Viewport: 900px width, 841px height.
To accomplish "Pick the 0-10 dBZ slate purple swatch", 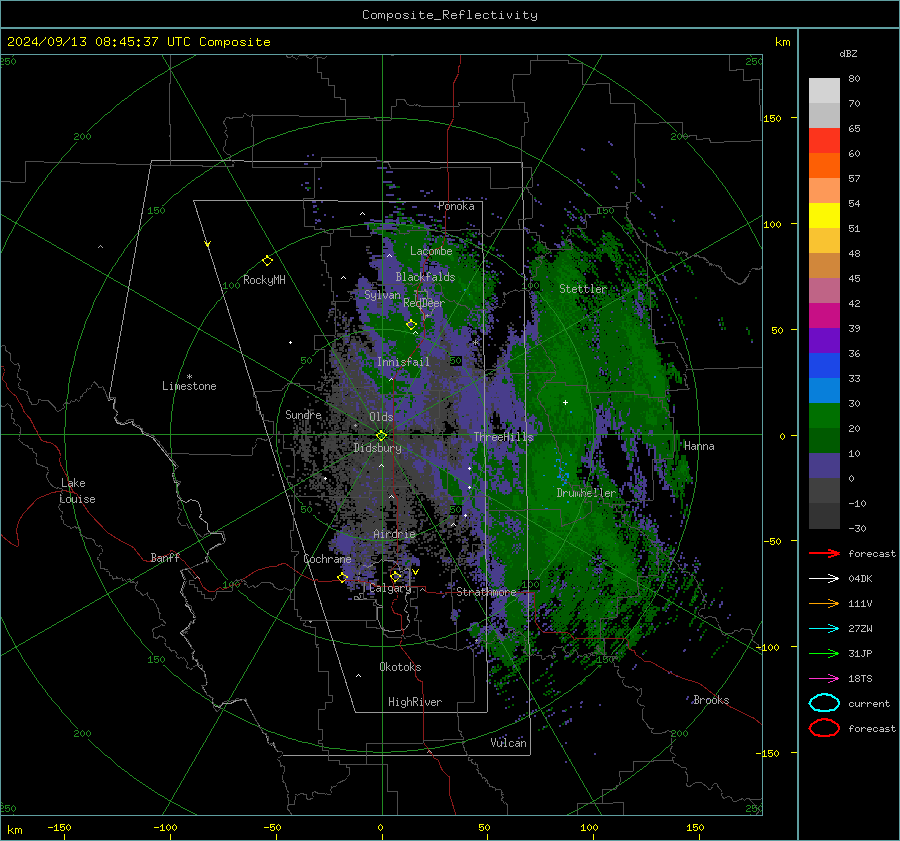I will click(824, 465).
